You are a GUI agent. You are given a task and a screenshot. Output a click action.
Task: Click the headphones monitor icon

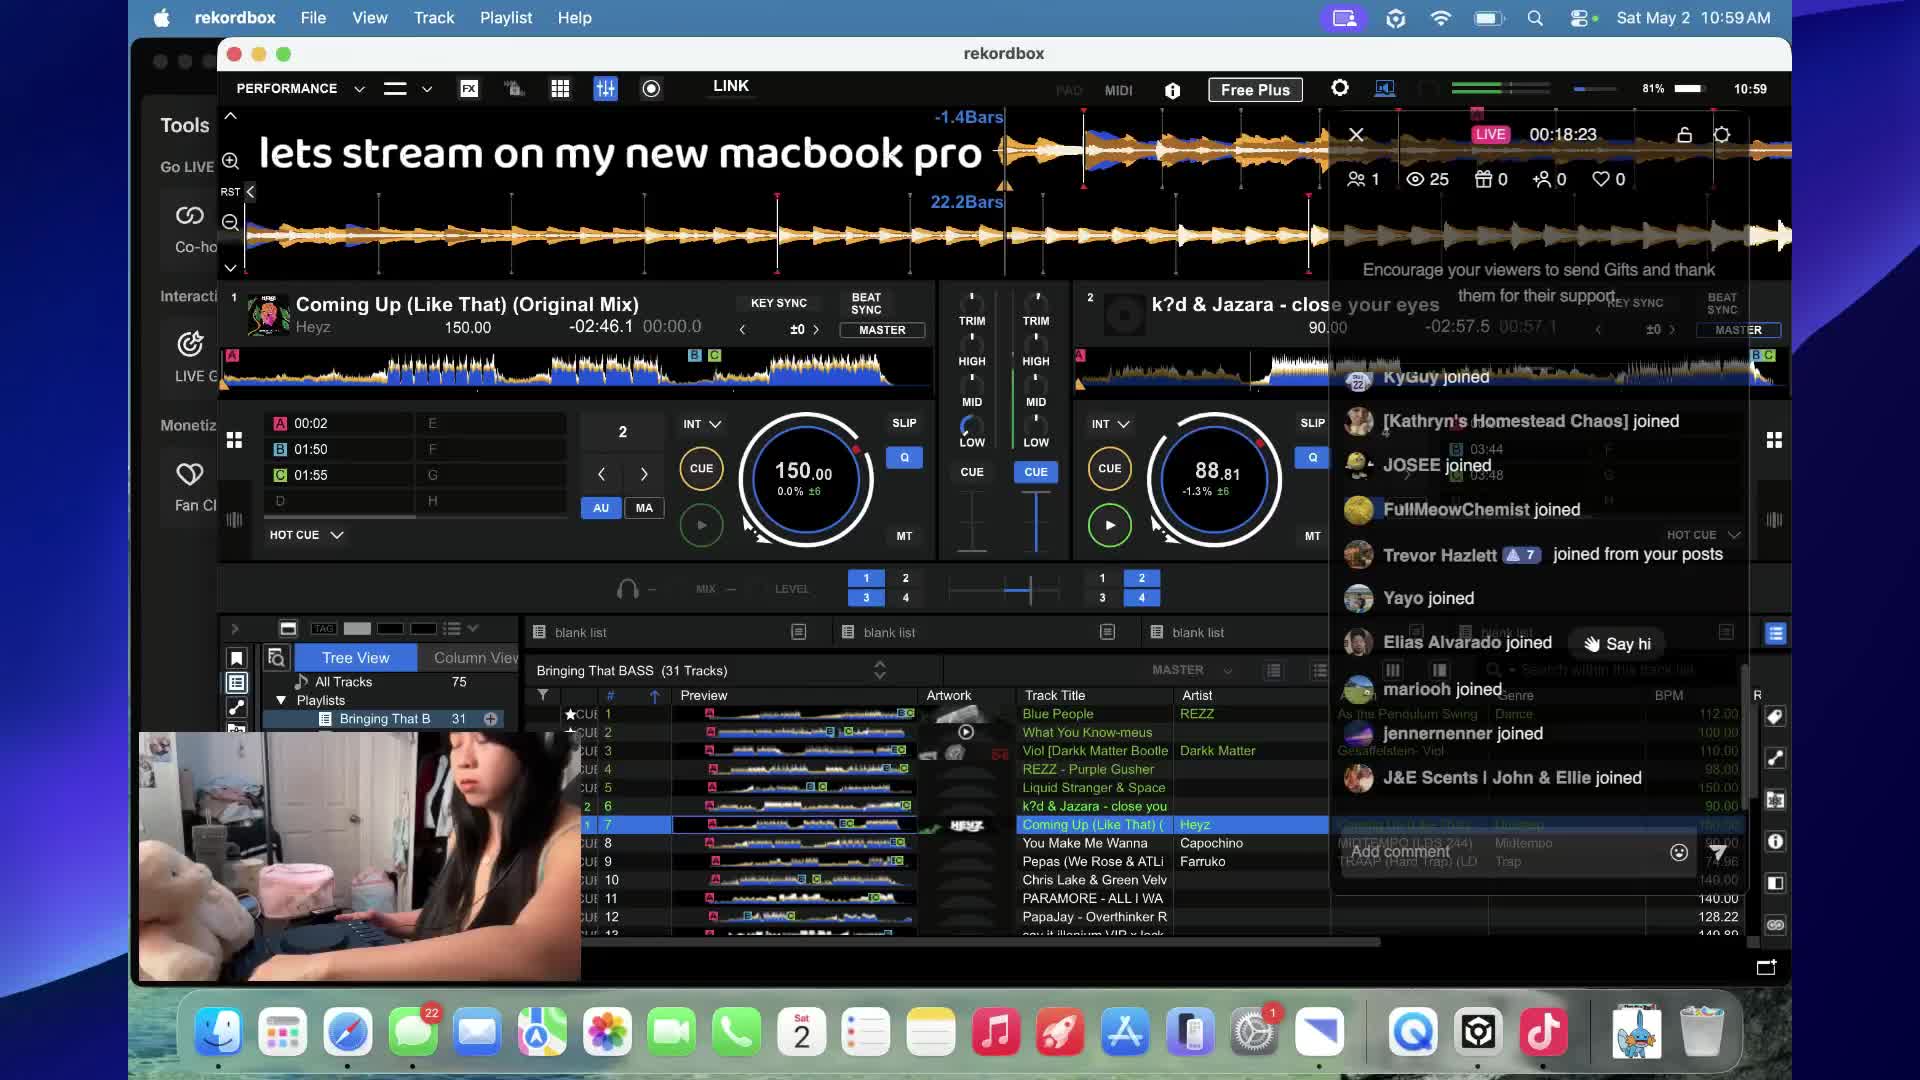point(627,589)
